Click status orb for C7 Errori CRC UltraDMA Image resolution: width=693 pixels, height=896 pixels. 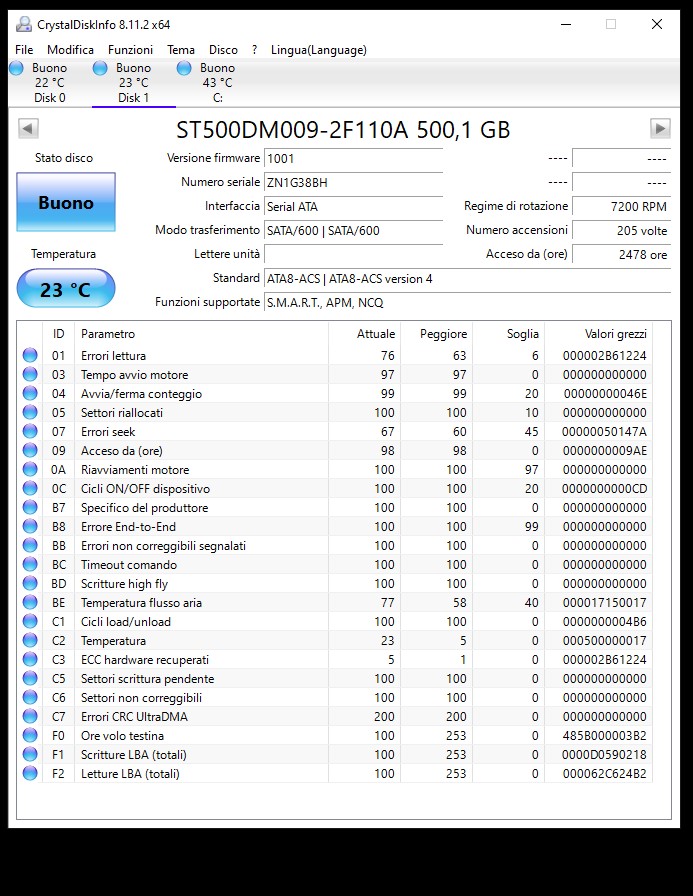click(x=30, y=716)
